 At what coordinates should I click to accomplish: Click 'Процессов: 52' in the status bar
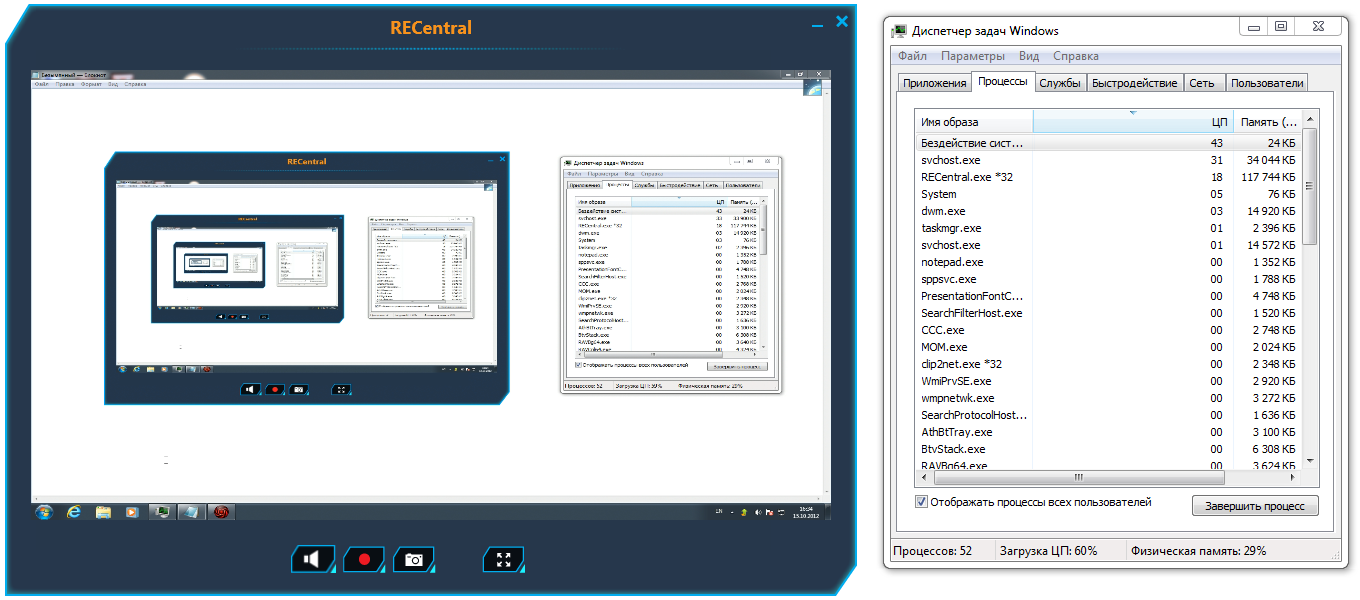click(x=932, y=551)
